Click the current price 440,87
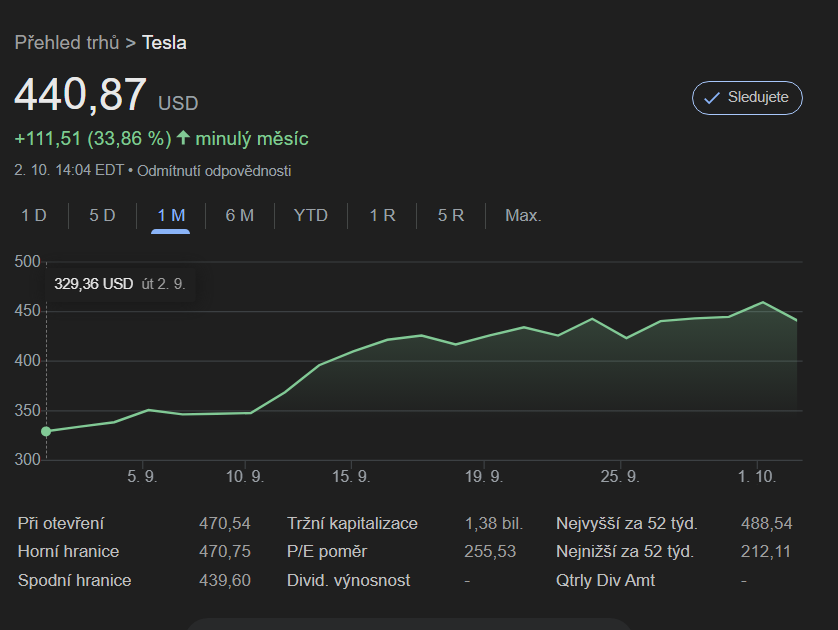This screenshot has width=838, height=630. click(80, 95)
